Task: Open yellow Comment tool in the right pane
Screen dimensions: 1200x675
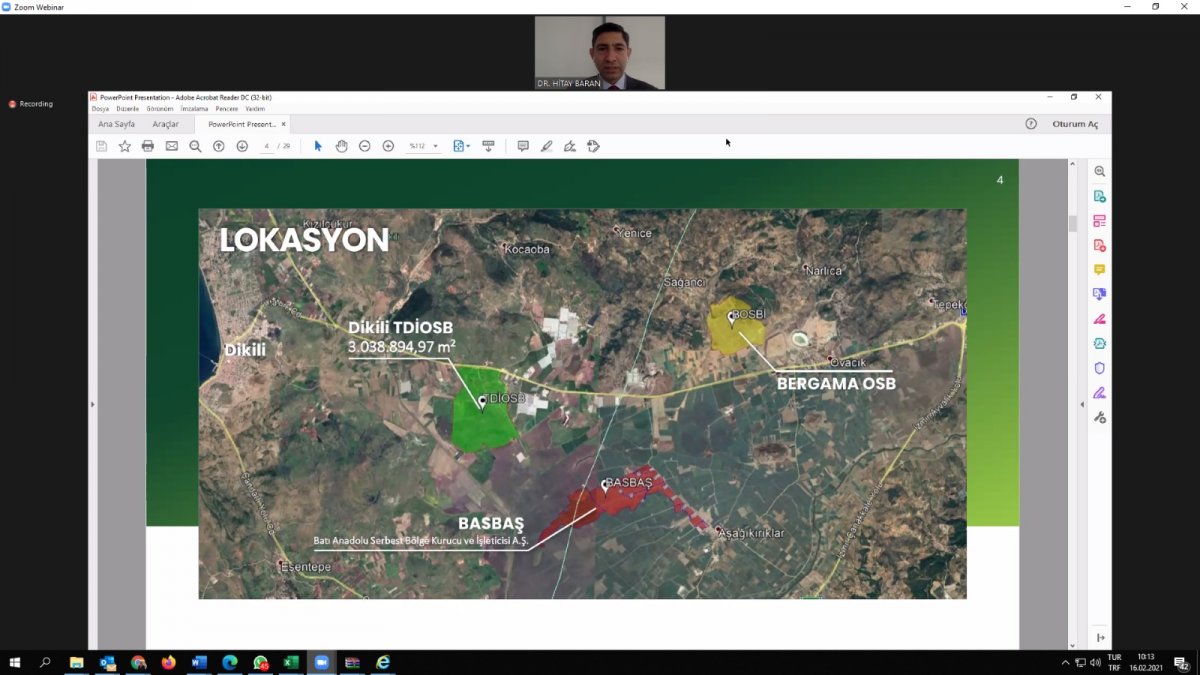Action: point(1100,270)
